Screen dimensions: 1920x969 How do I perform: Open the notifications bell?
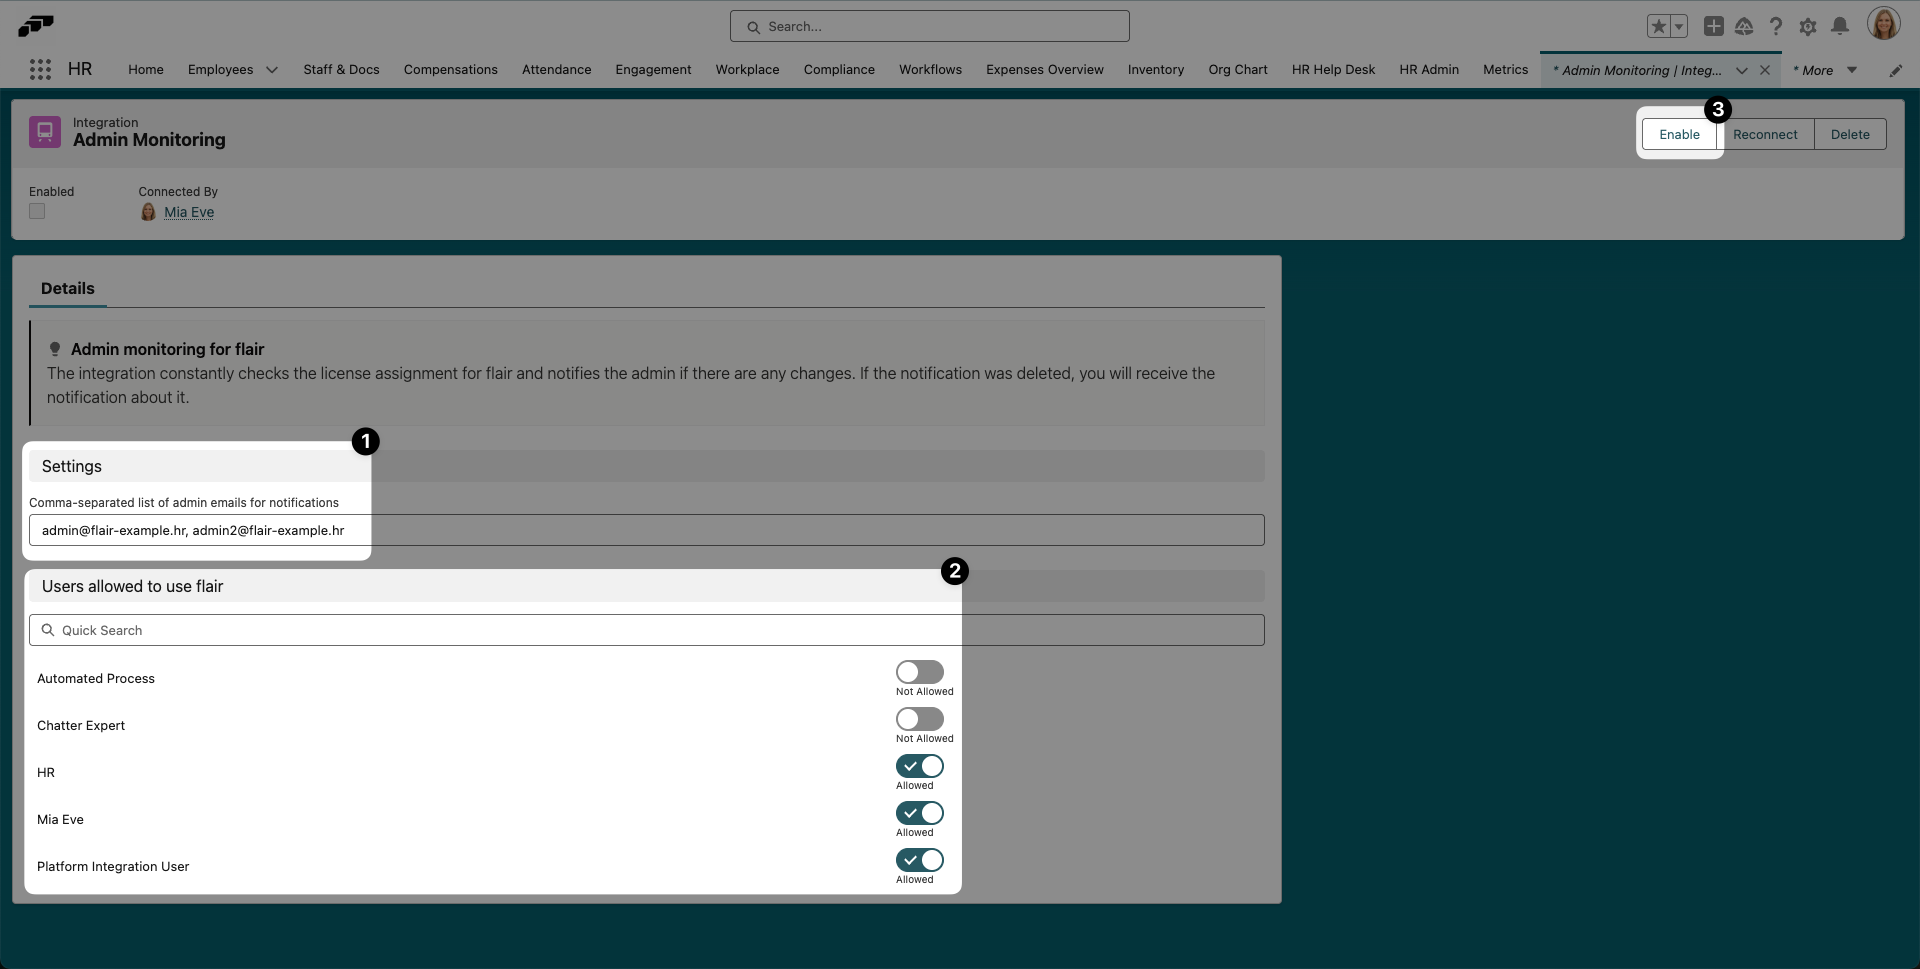1839,27
